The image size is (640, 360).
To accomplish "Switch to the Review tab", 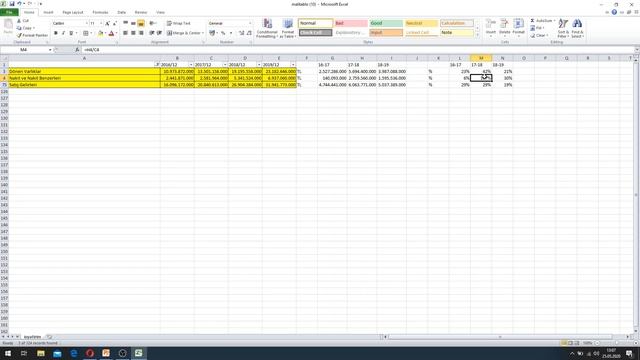I will [141, 13].
